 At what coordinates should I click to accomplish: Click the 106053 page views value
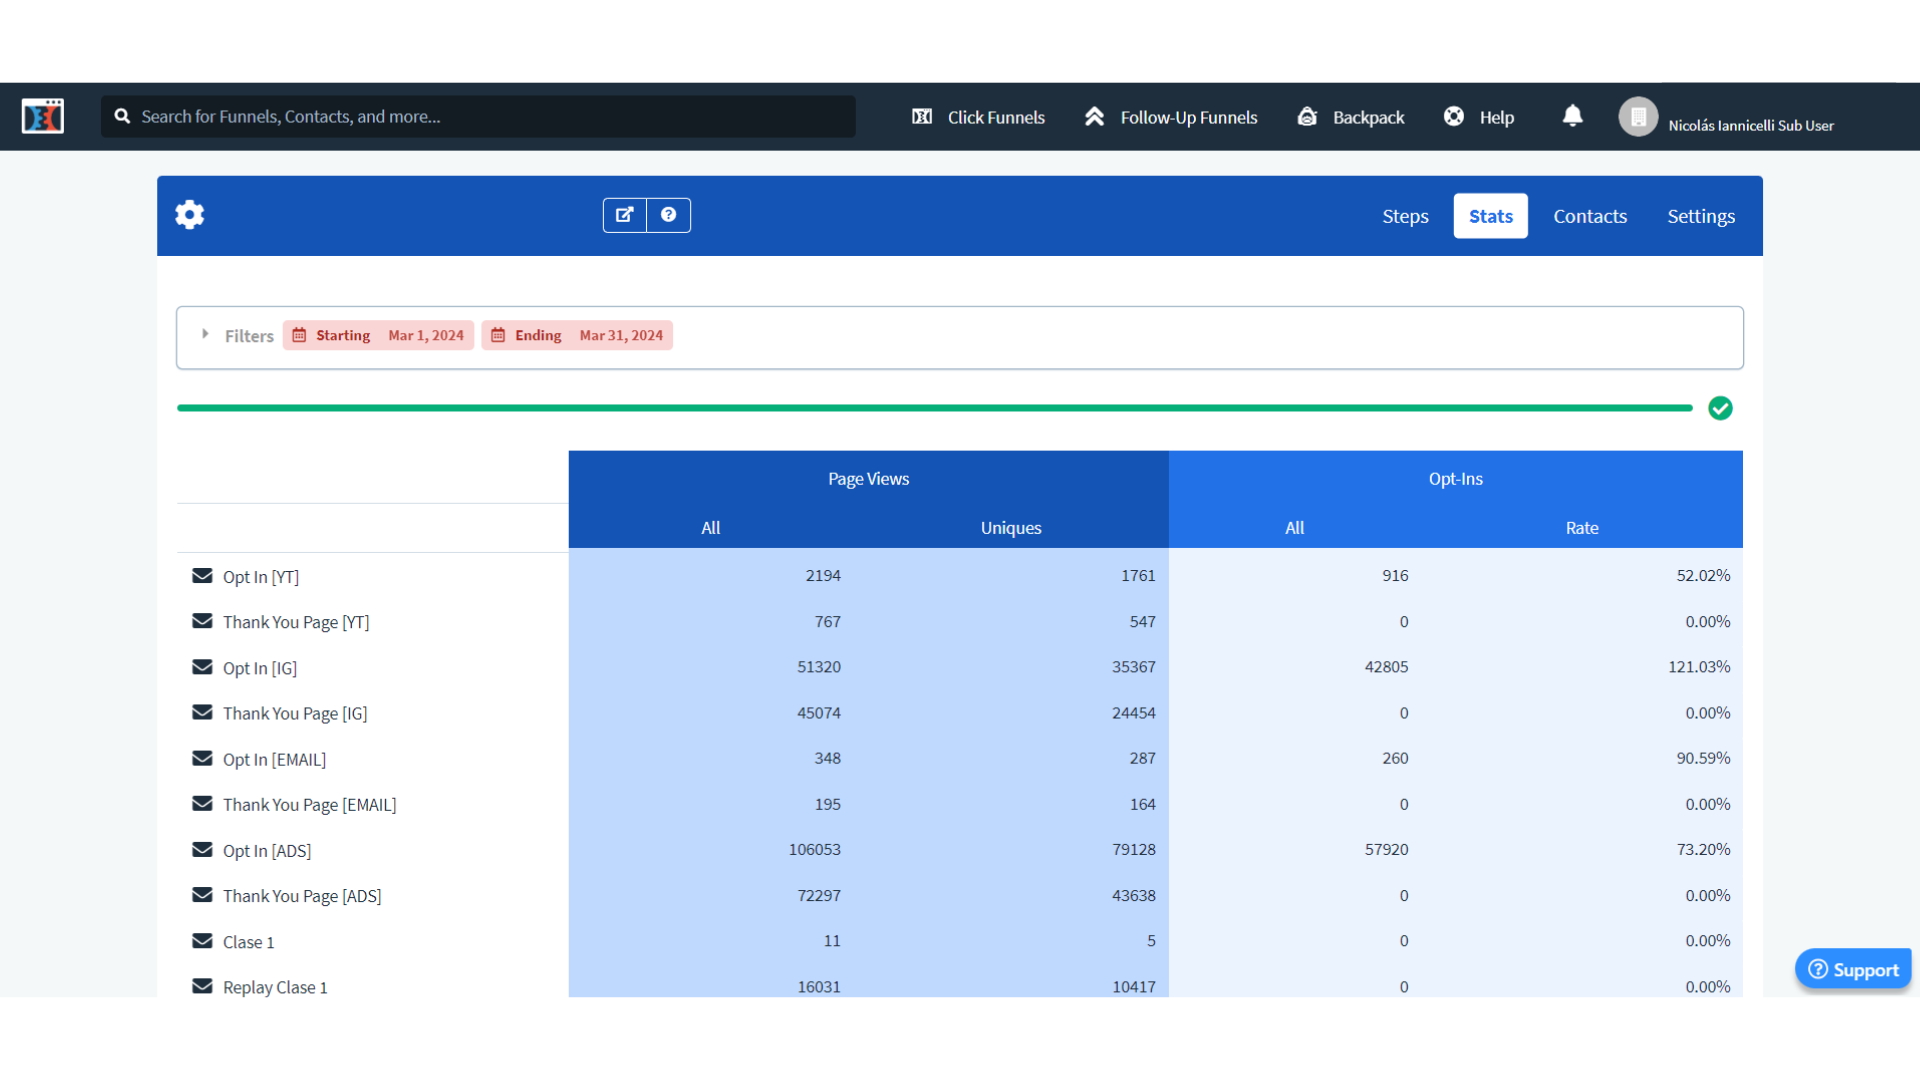(x=815, y=850)
